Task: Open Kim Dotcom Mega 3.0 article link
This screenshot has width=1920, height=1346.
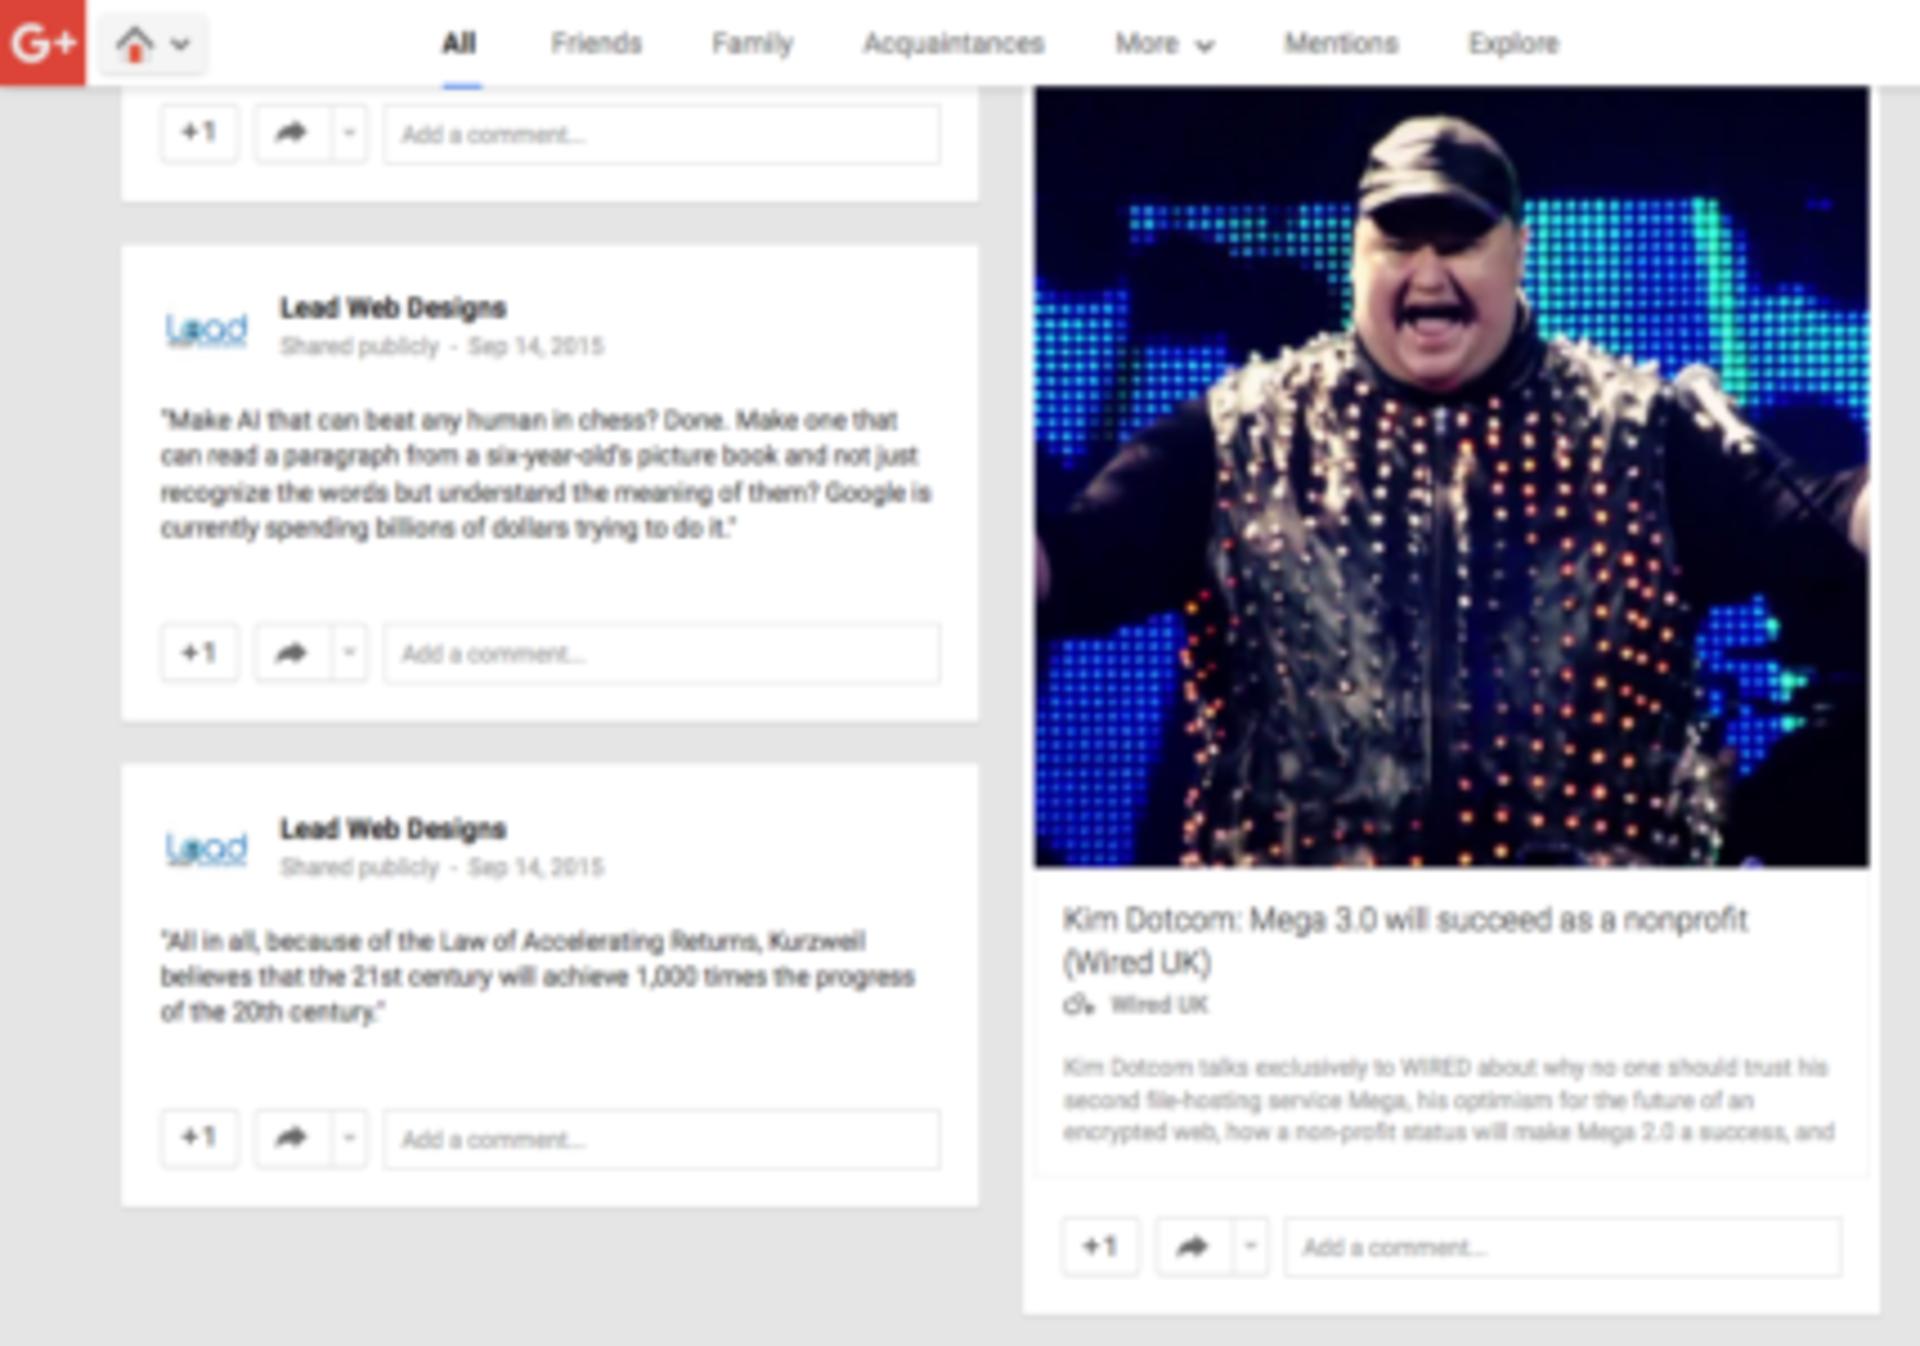Action: pyautogui.click(x=1405, y=940)
